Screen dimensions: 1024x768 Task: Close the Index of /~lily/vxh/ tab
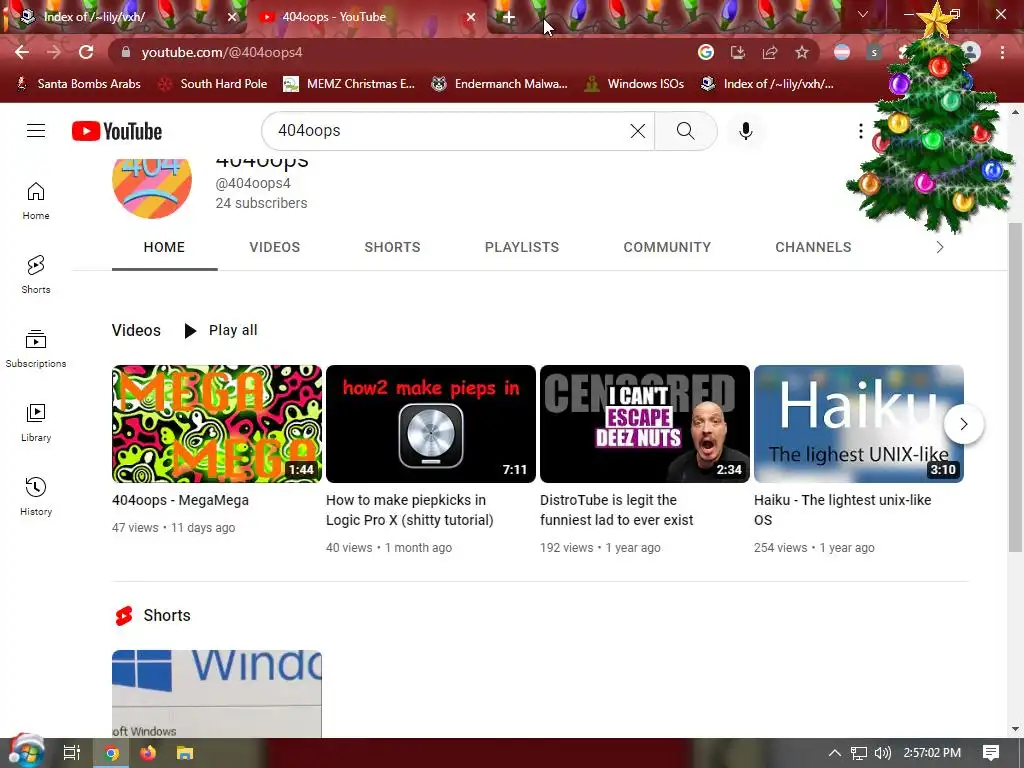(232, 17)
